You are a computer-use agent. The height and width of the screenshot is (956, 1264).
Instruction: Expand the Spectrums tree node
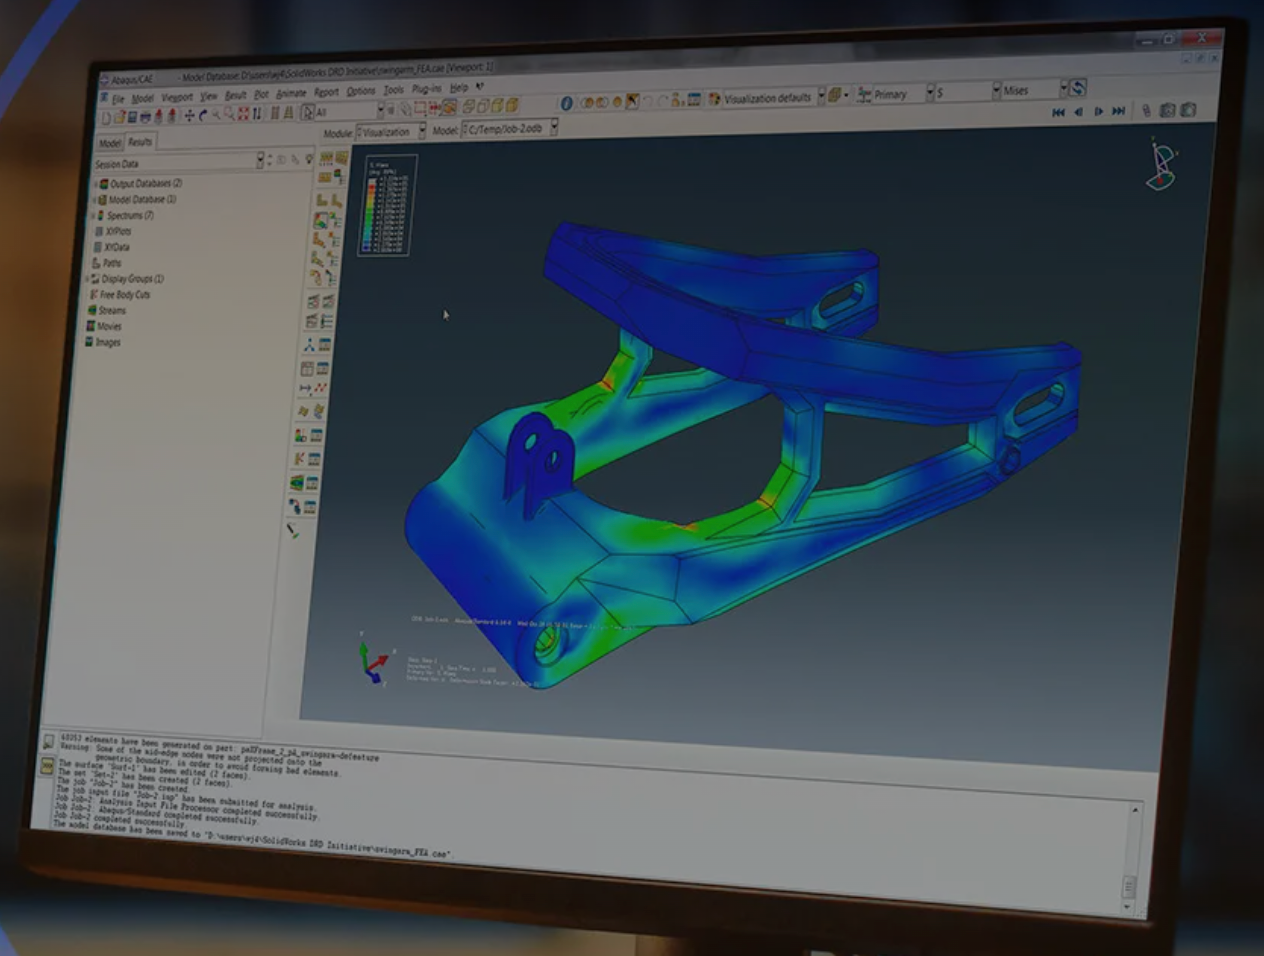(94, 215)
